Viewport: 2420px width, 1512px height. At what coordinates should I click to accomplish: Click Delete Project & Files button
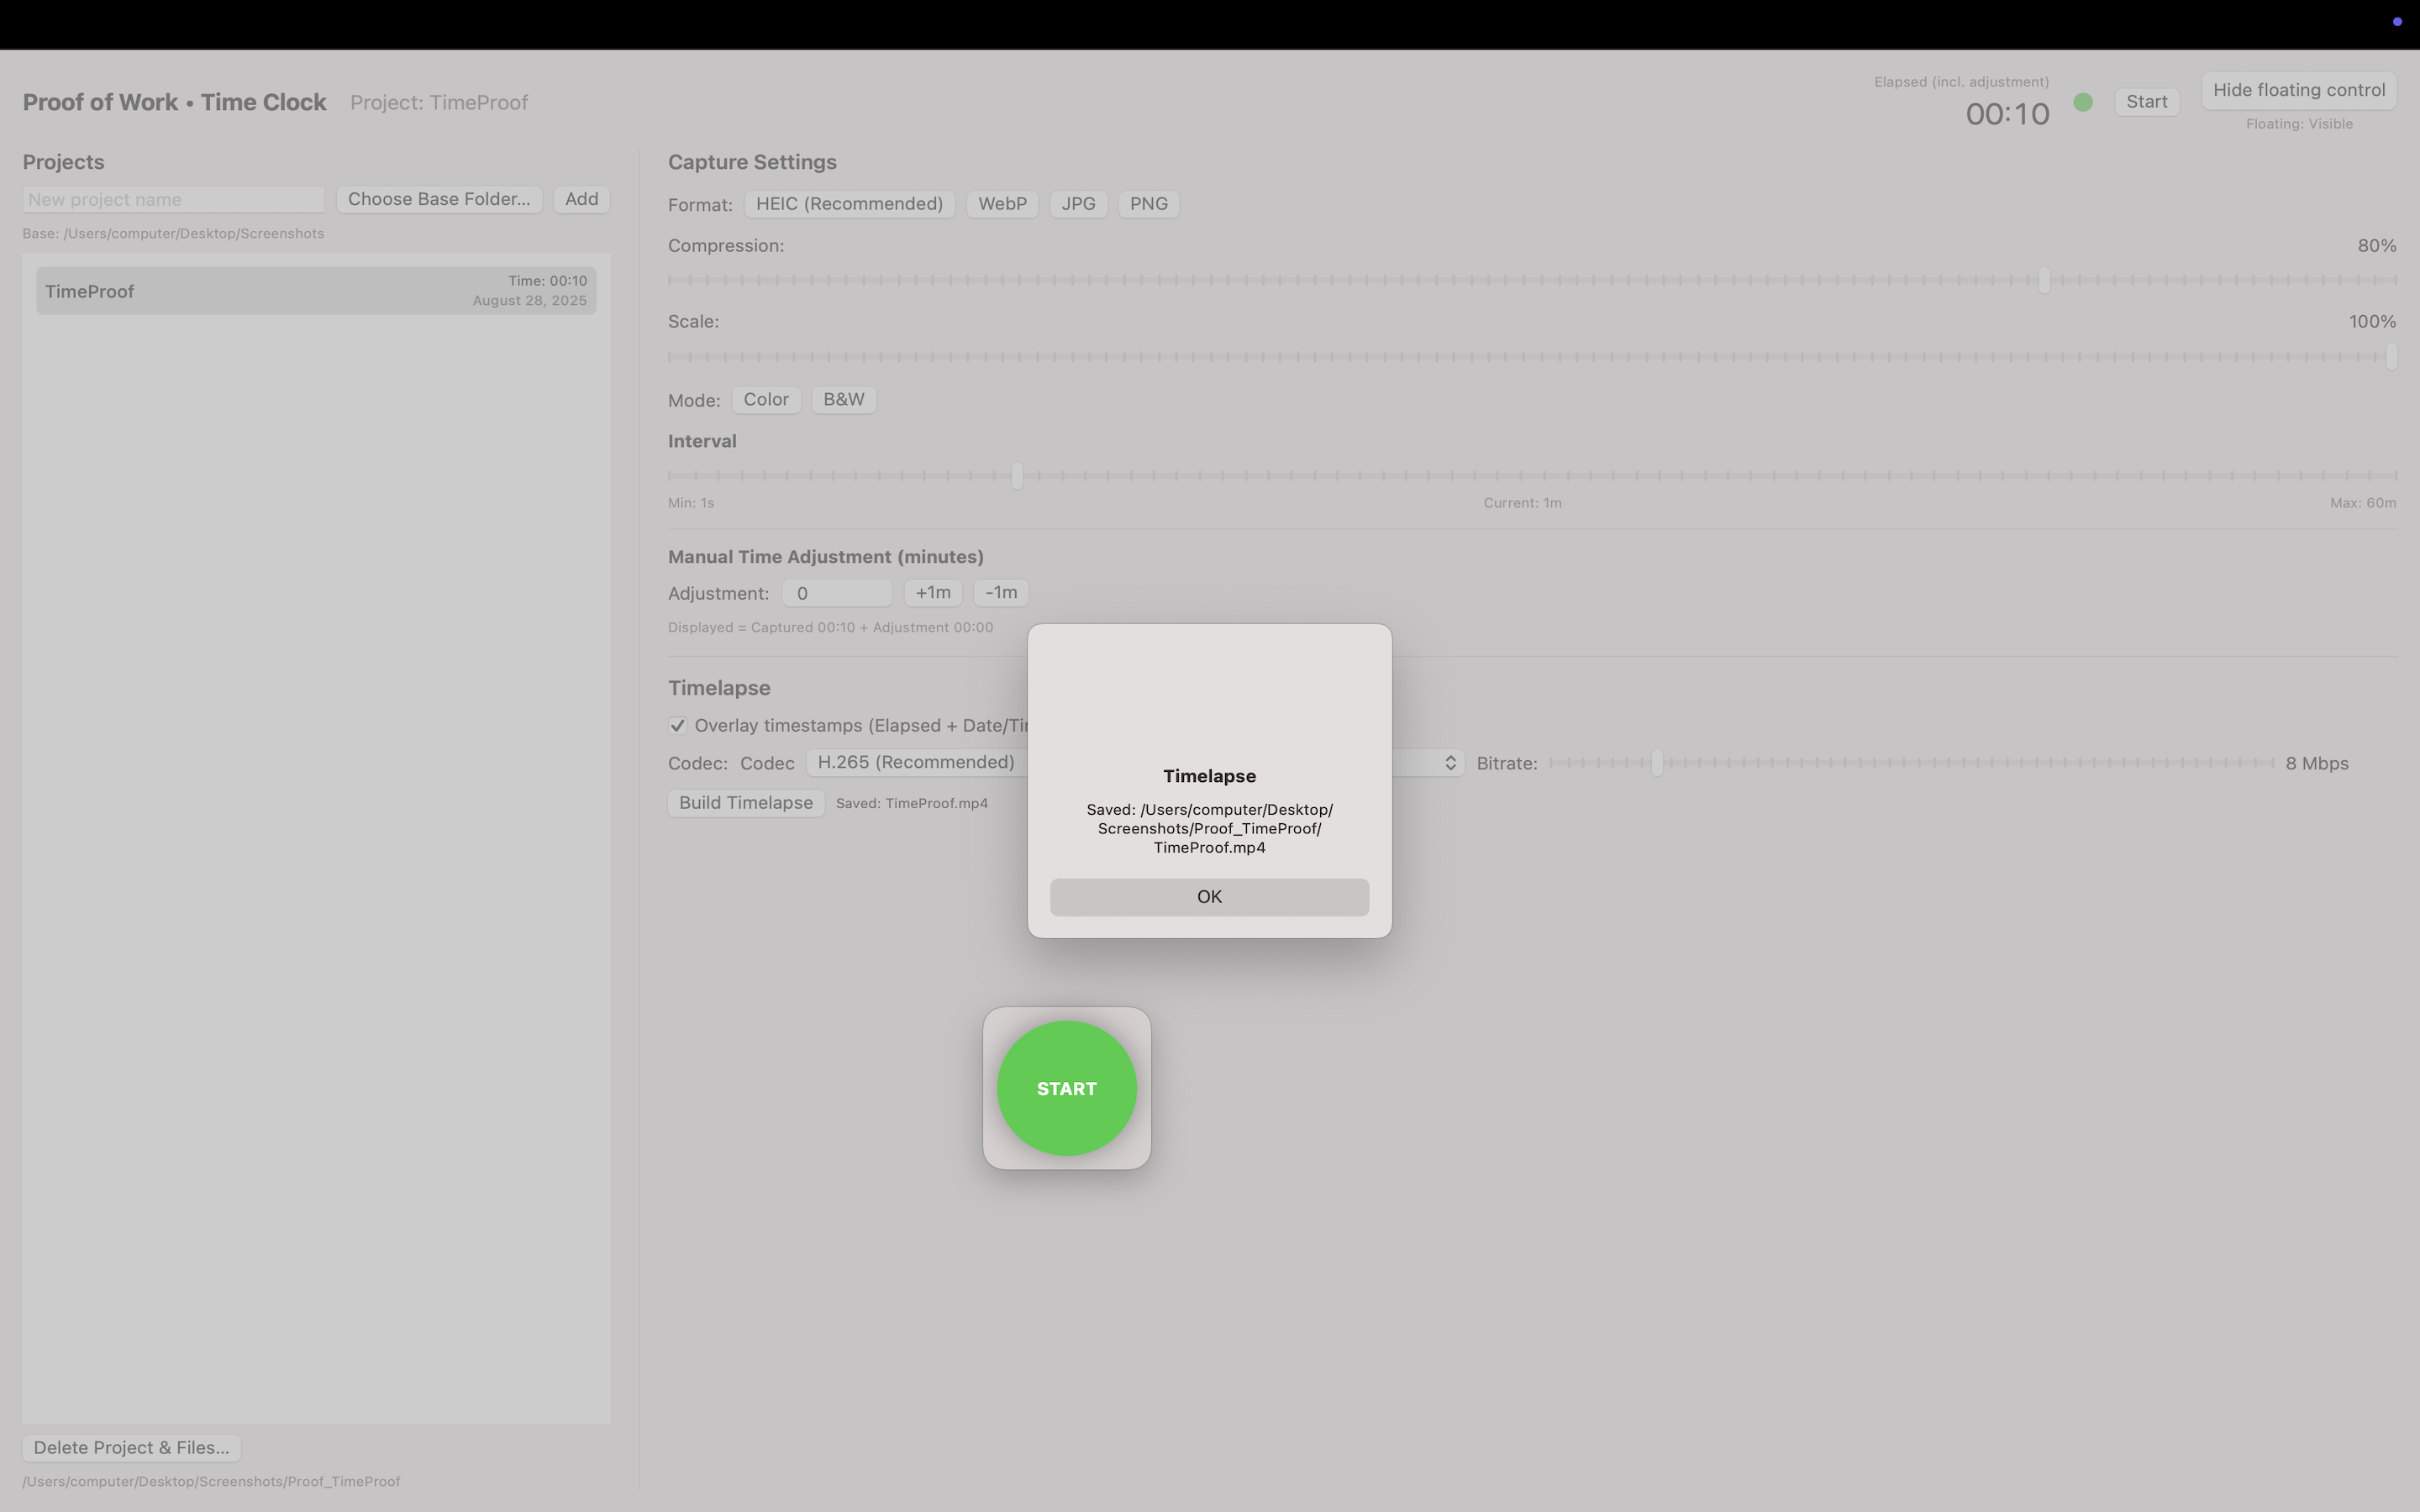[131, 1447]
